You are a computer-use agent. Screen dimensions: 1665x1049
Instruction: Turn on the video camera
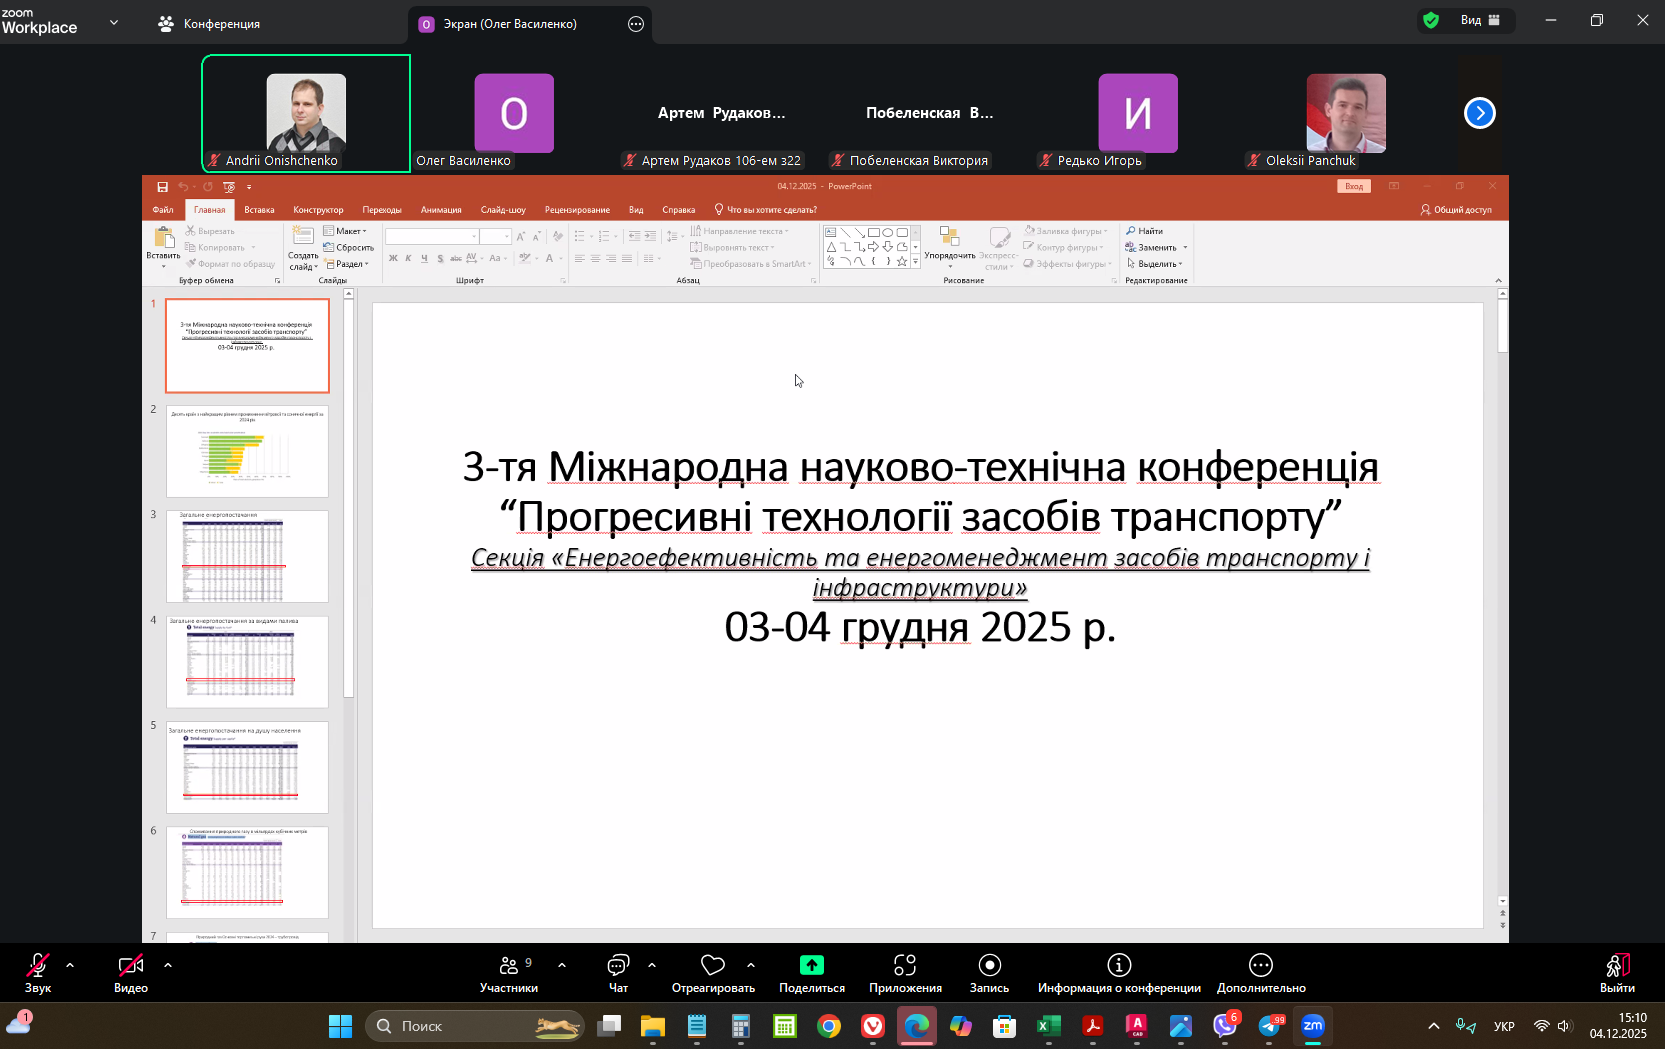click(x=131, y=965)
